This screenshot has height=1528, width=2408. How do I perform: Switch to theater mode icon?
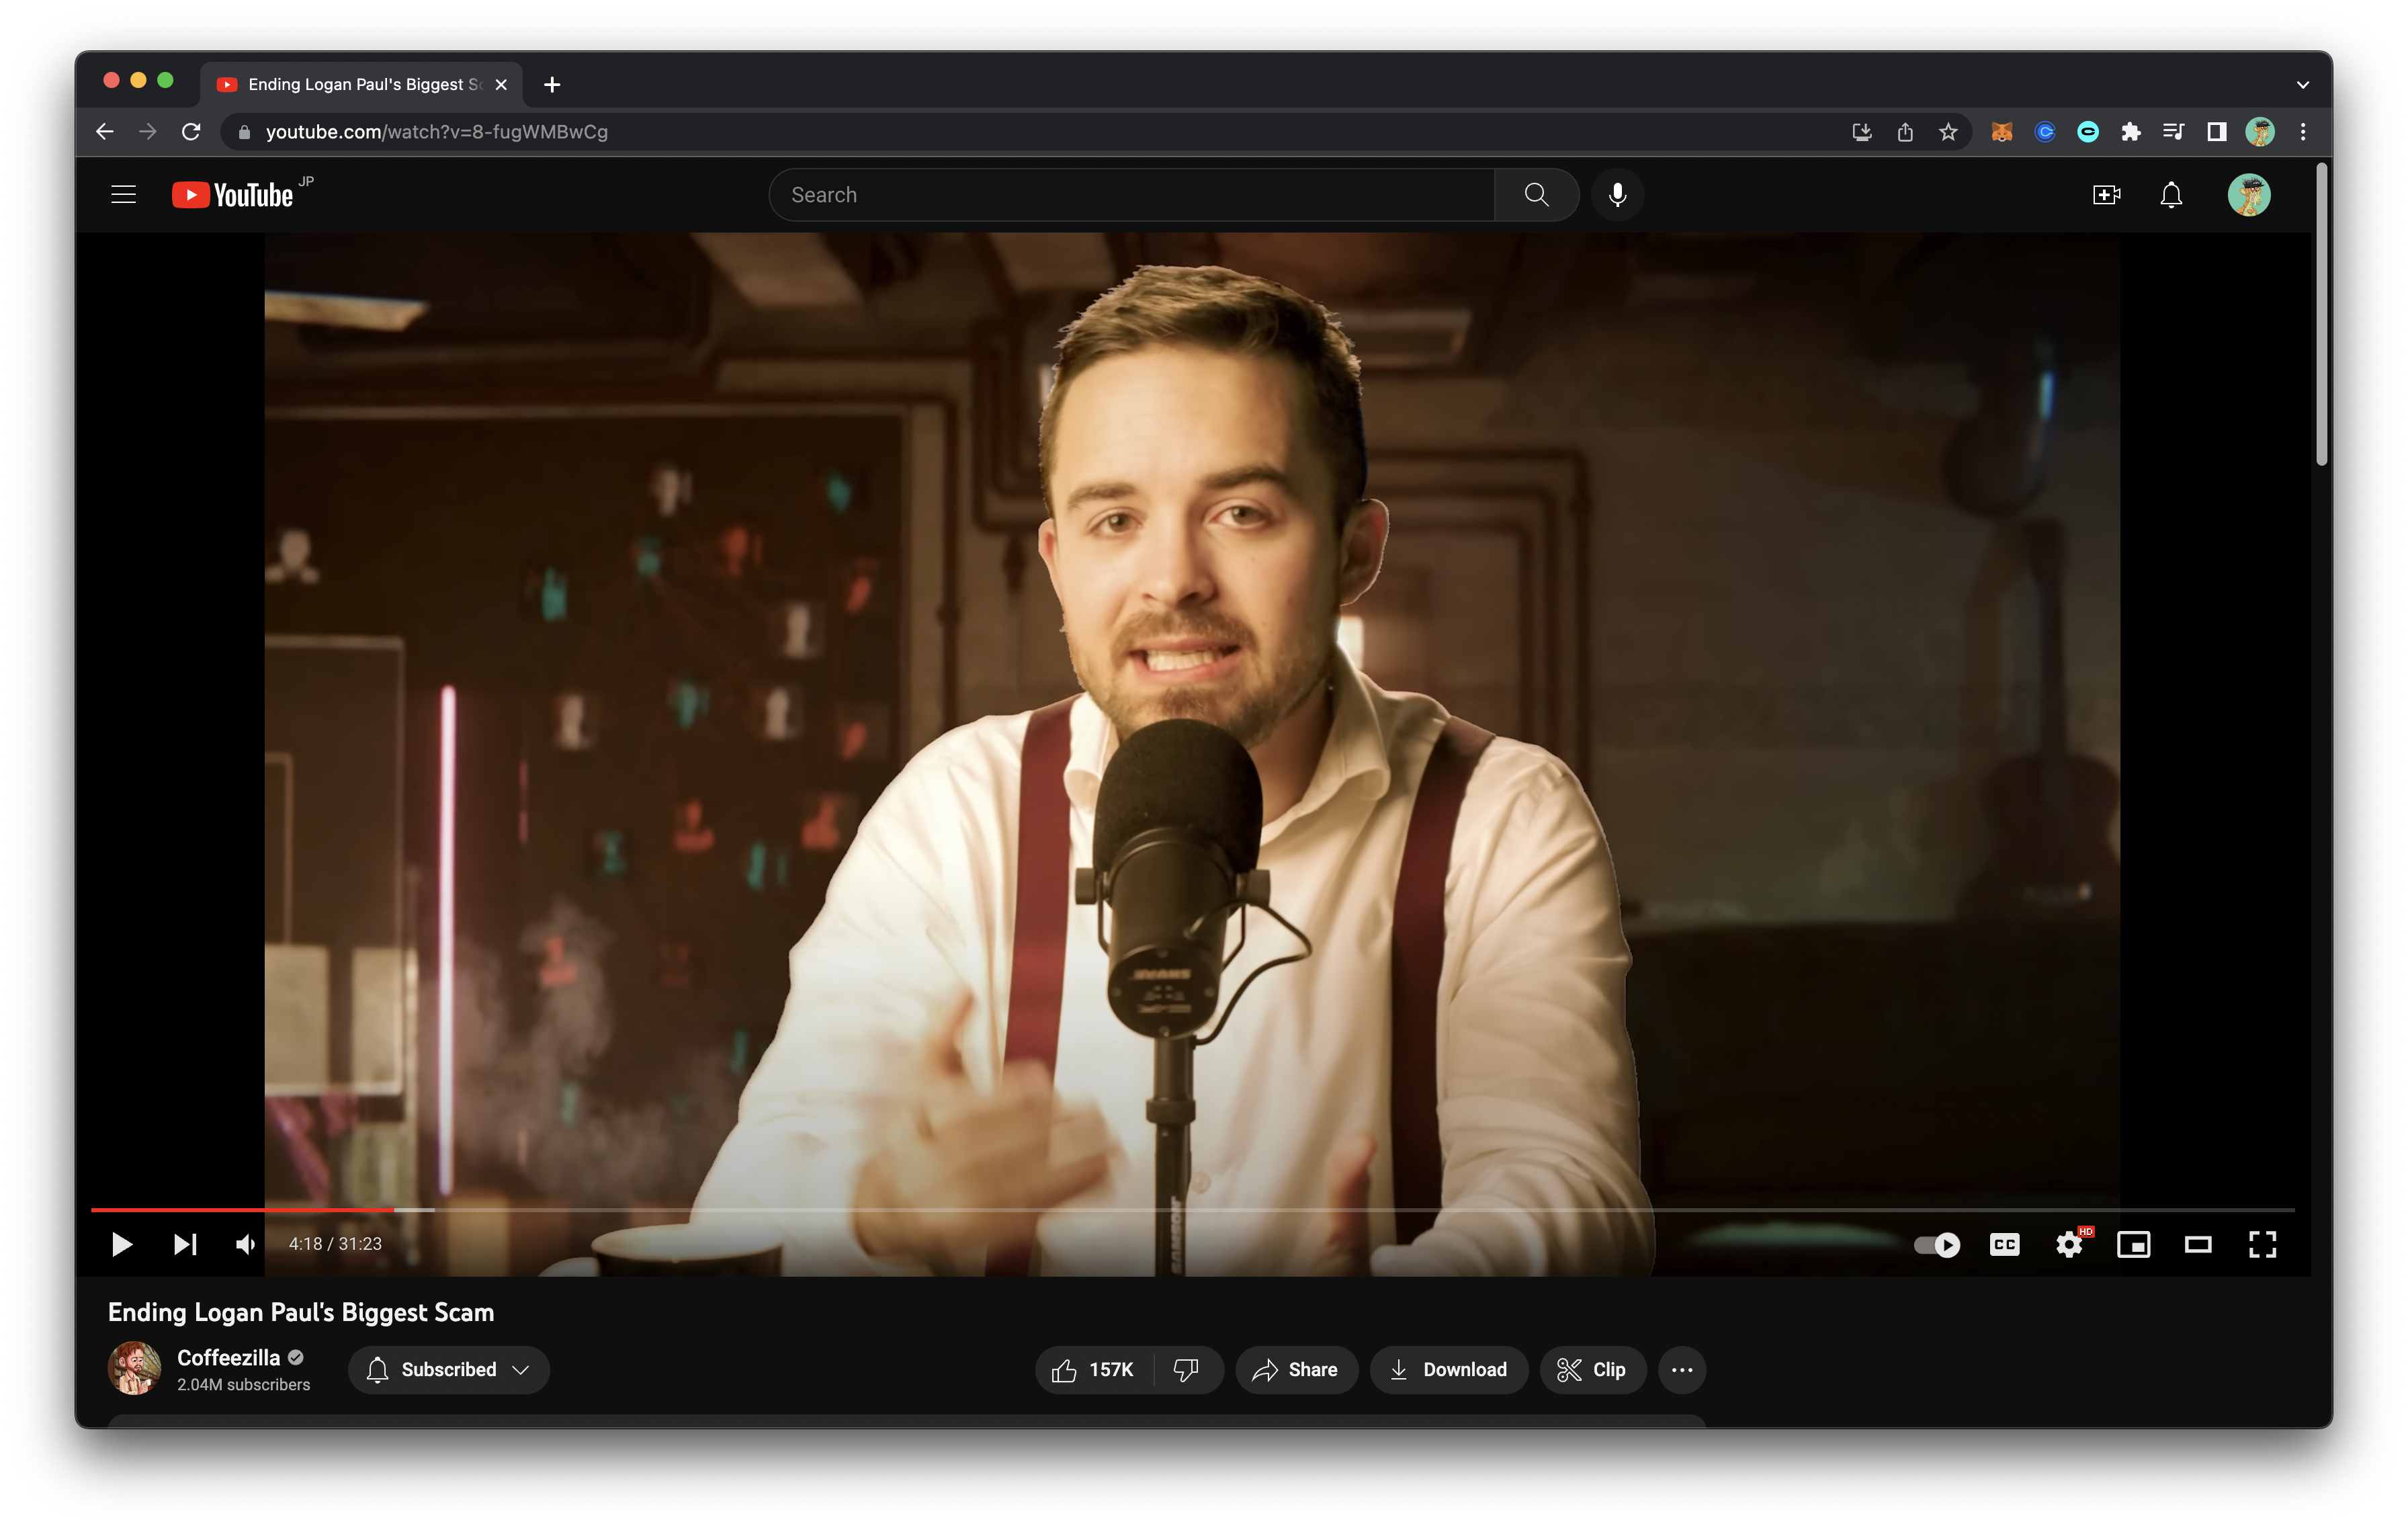2198,1244
